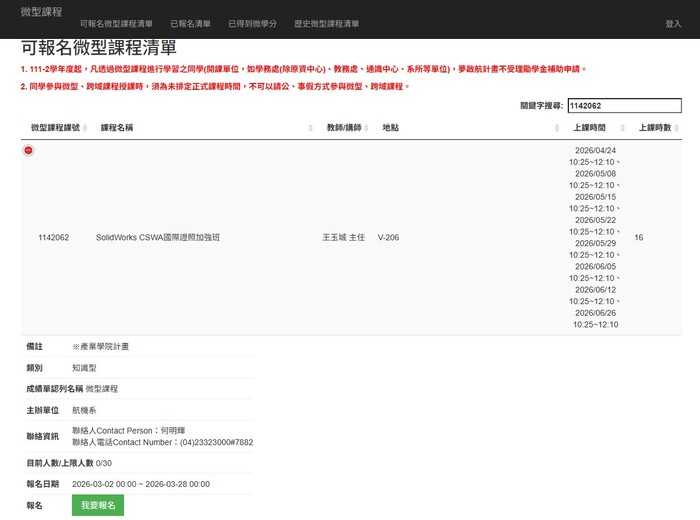Sort by 課程名稱 column arrows
The image size is (700, 520).
(310, 128)
